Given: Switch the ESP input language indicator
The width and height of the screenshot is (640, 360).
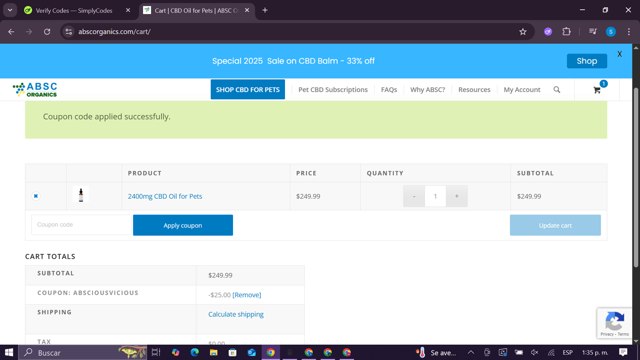Looking at the screenshot, I should (x=567, y=352).
